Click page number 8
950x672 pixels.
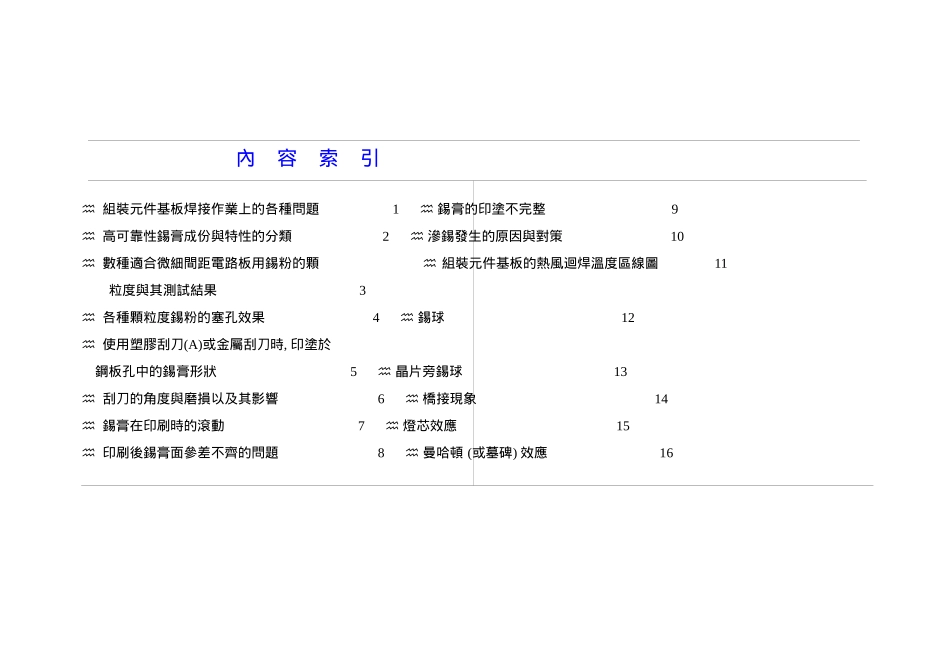tap(380, 453)
